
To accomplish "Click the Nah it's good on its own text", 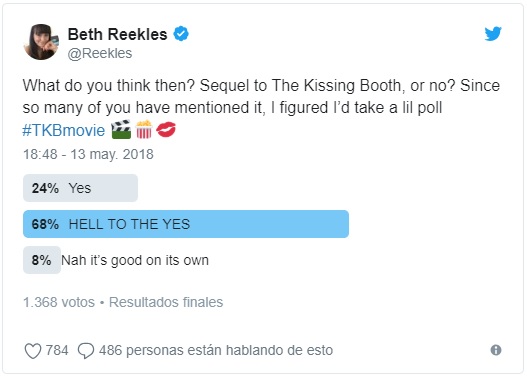I will pyautogui.click(x=135, y=260).
